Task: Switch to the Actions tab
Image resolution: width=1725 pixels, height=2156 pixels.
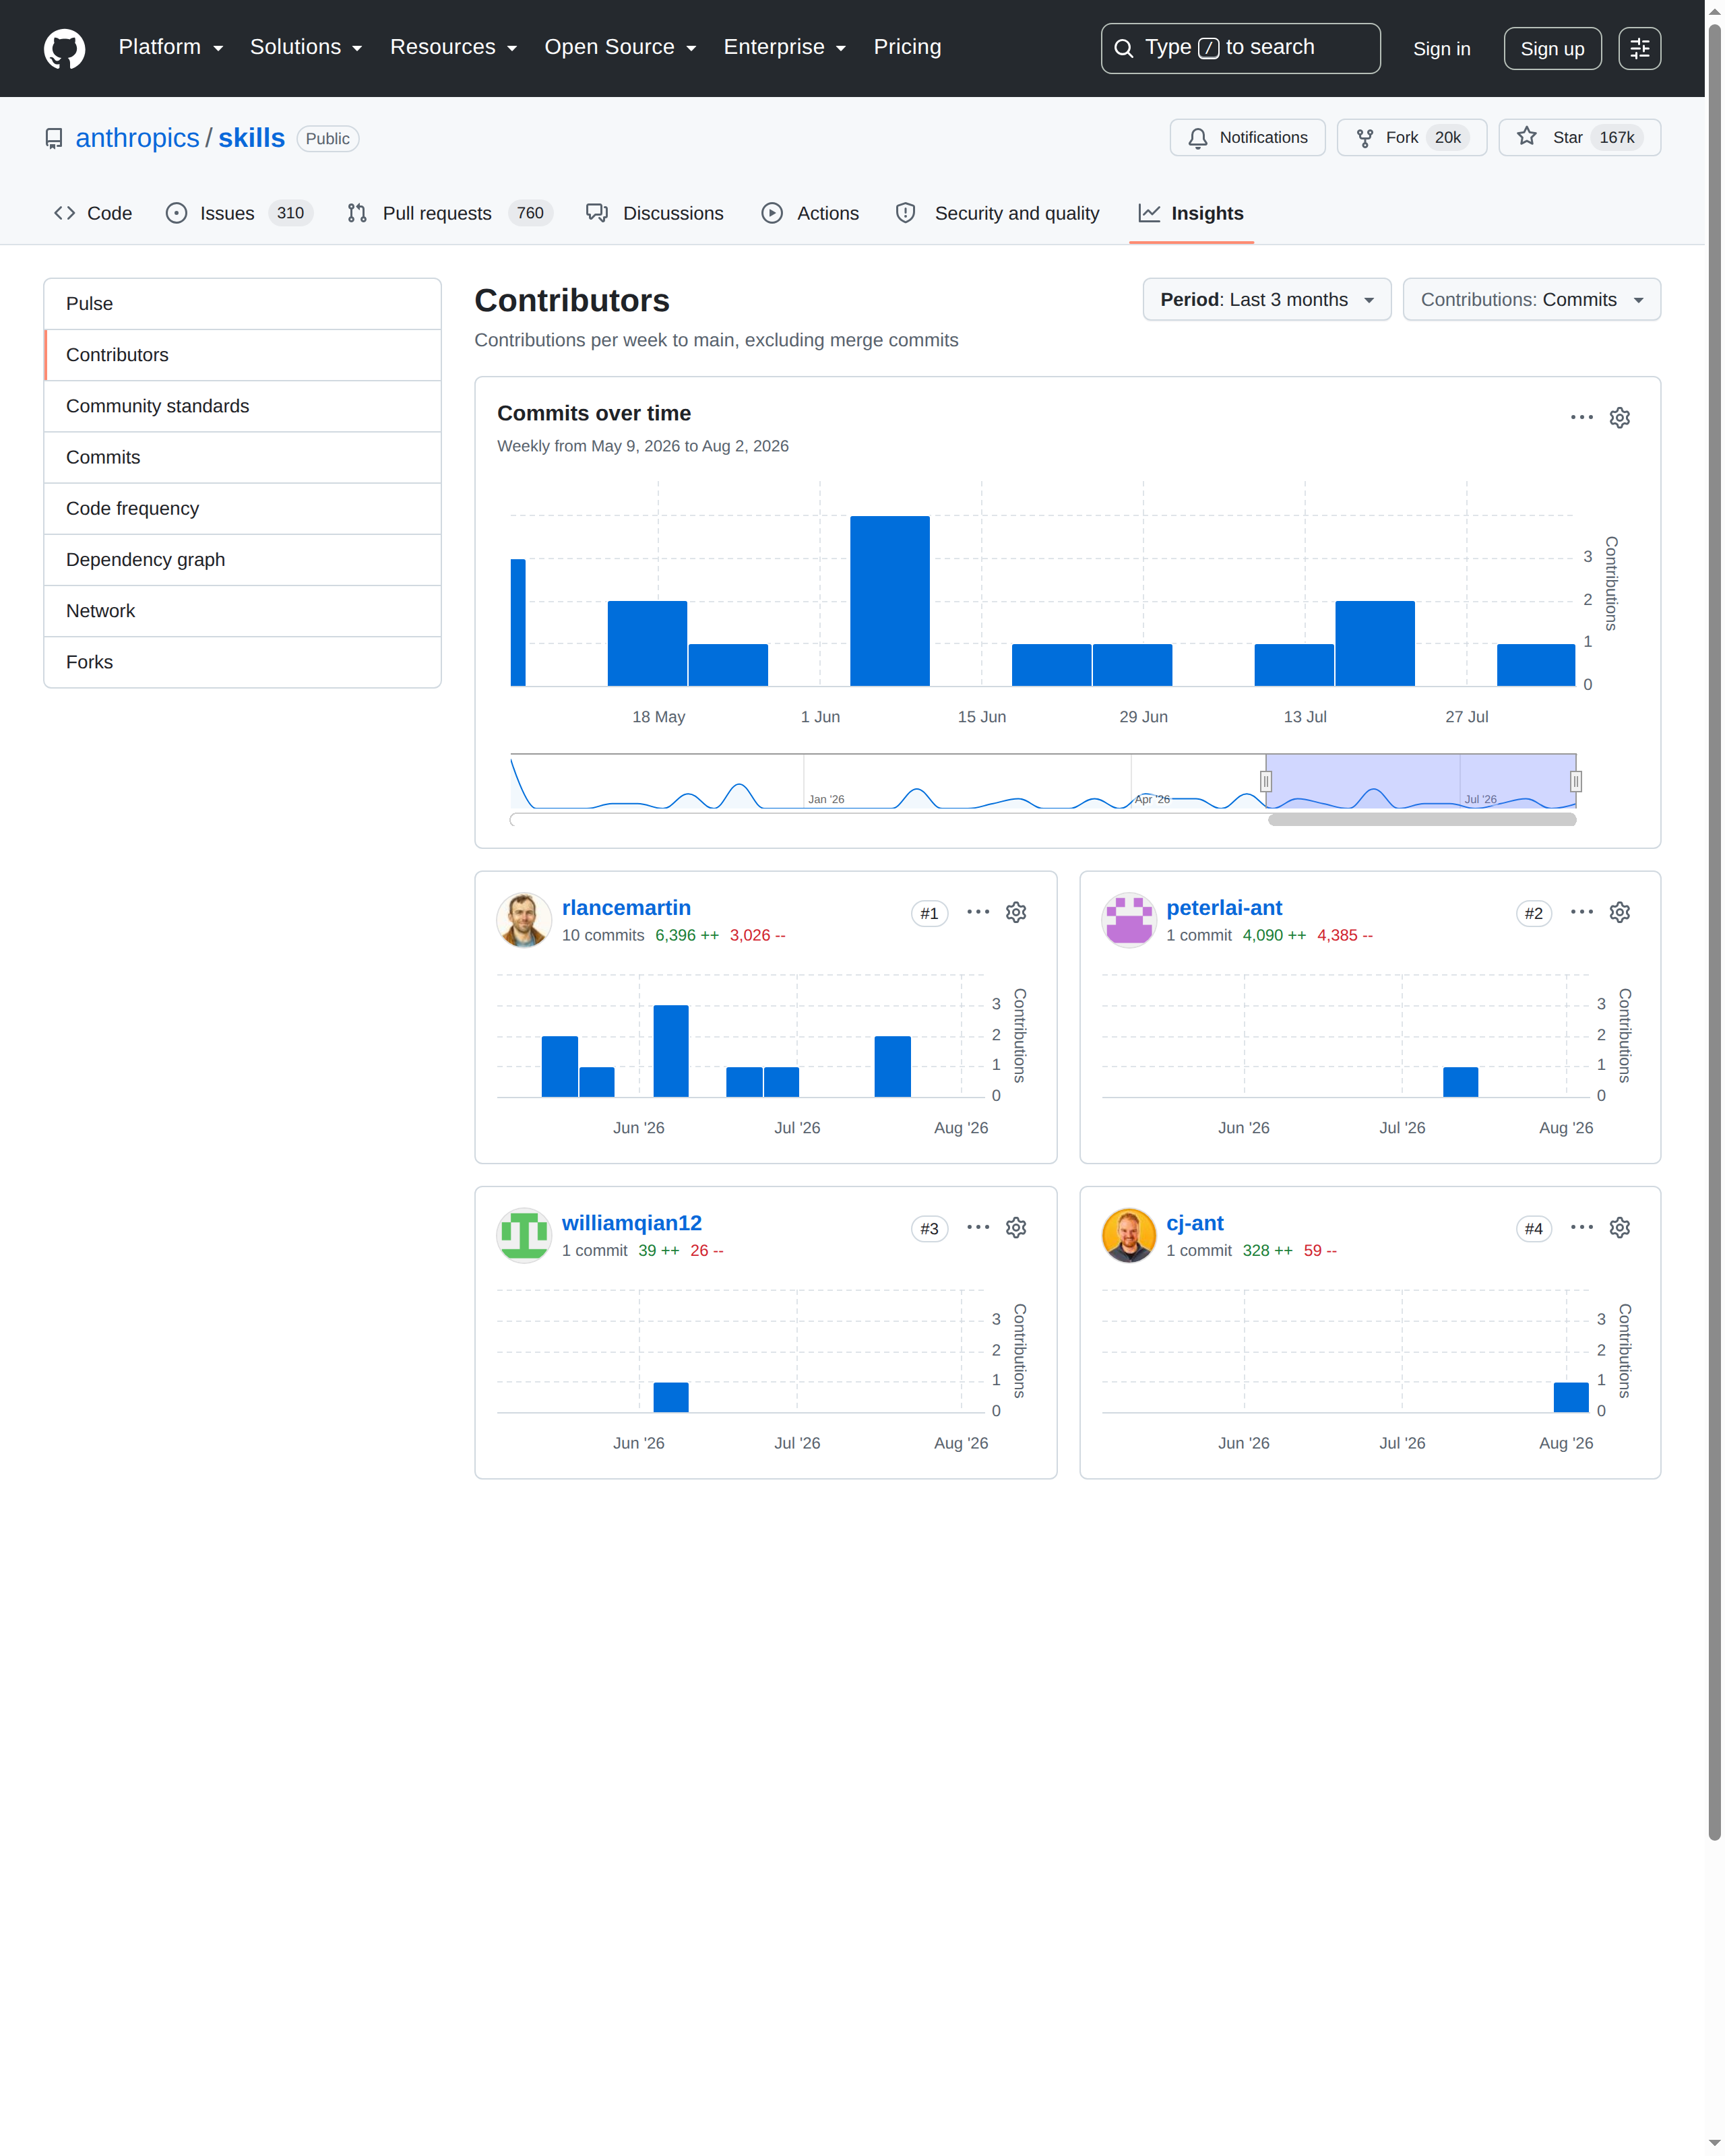Action: tap(810, 213)
